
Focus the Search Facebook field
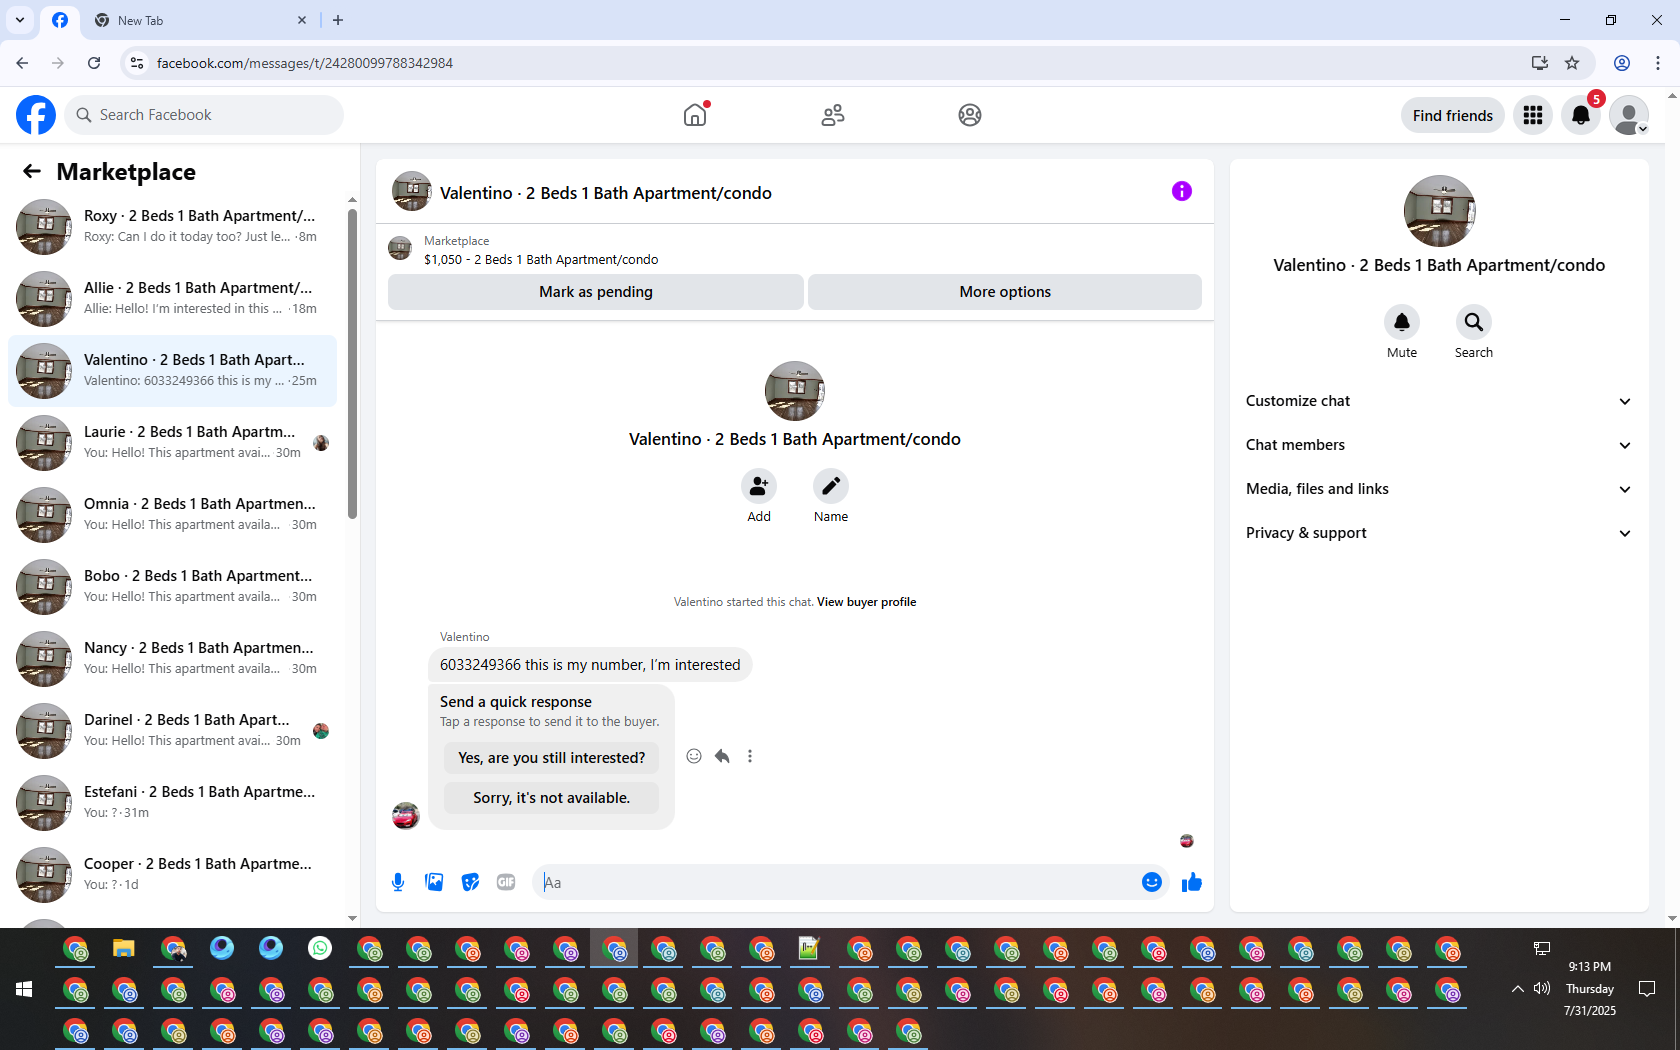point(204,115)
